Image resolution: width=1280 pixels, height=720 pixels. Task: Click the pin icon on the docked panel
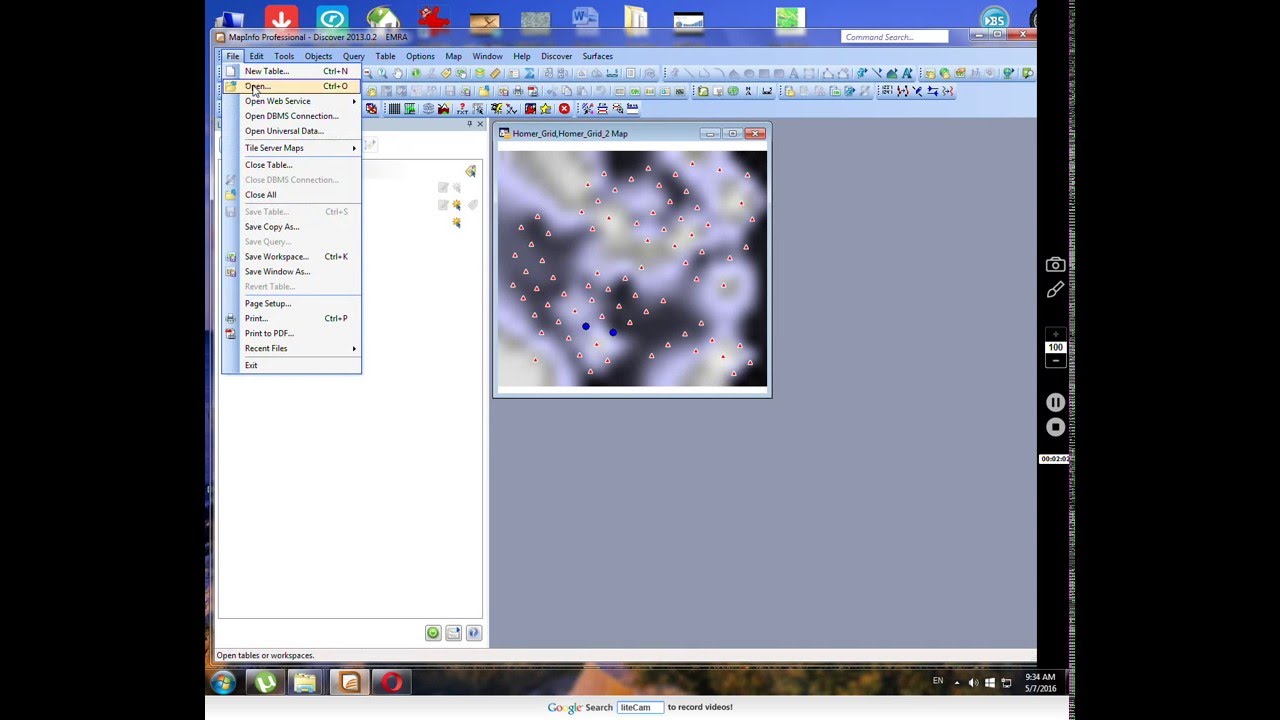tap(470, 124)
